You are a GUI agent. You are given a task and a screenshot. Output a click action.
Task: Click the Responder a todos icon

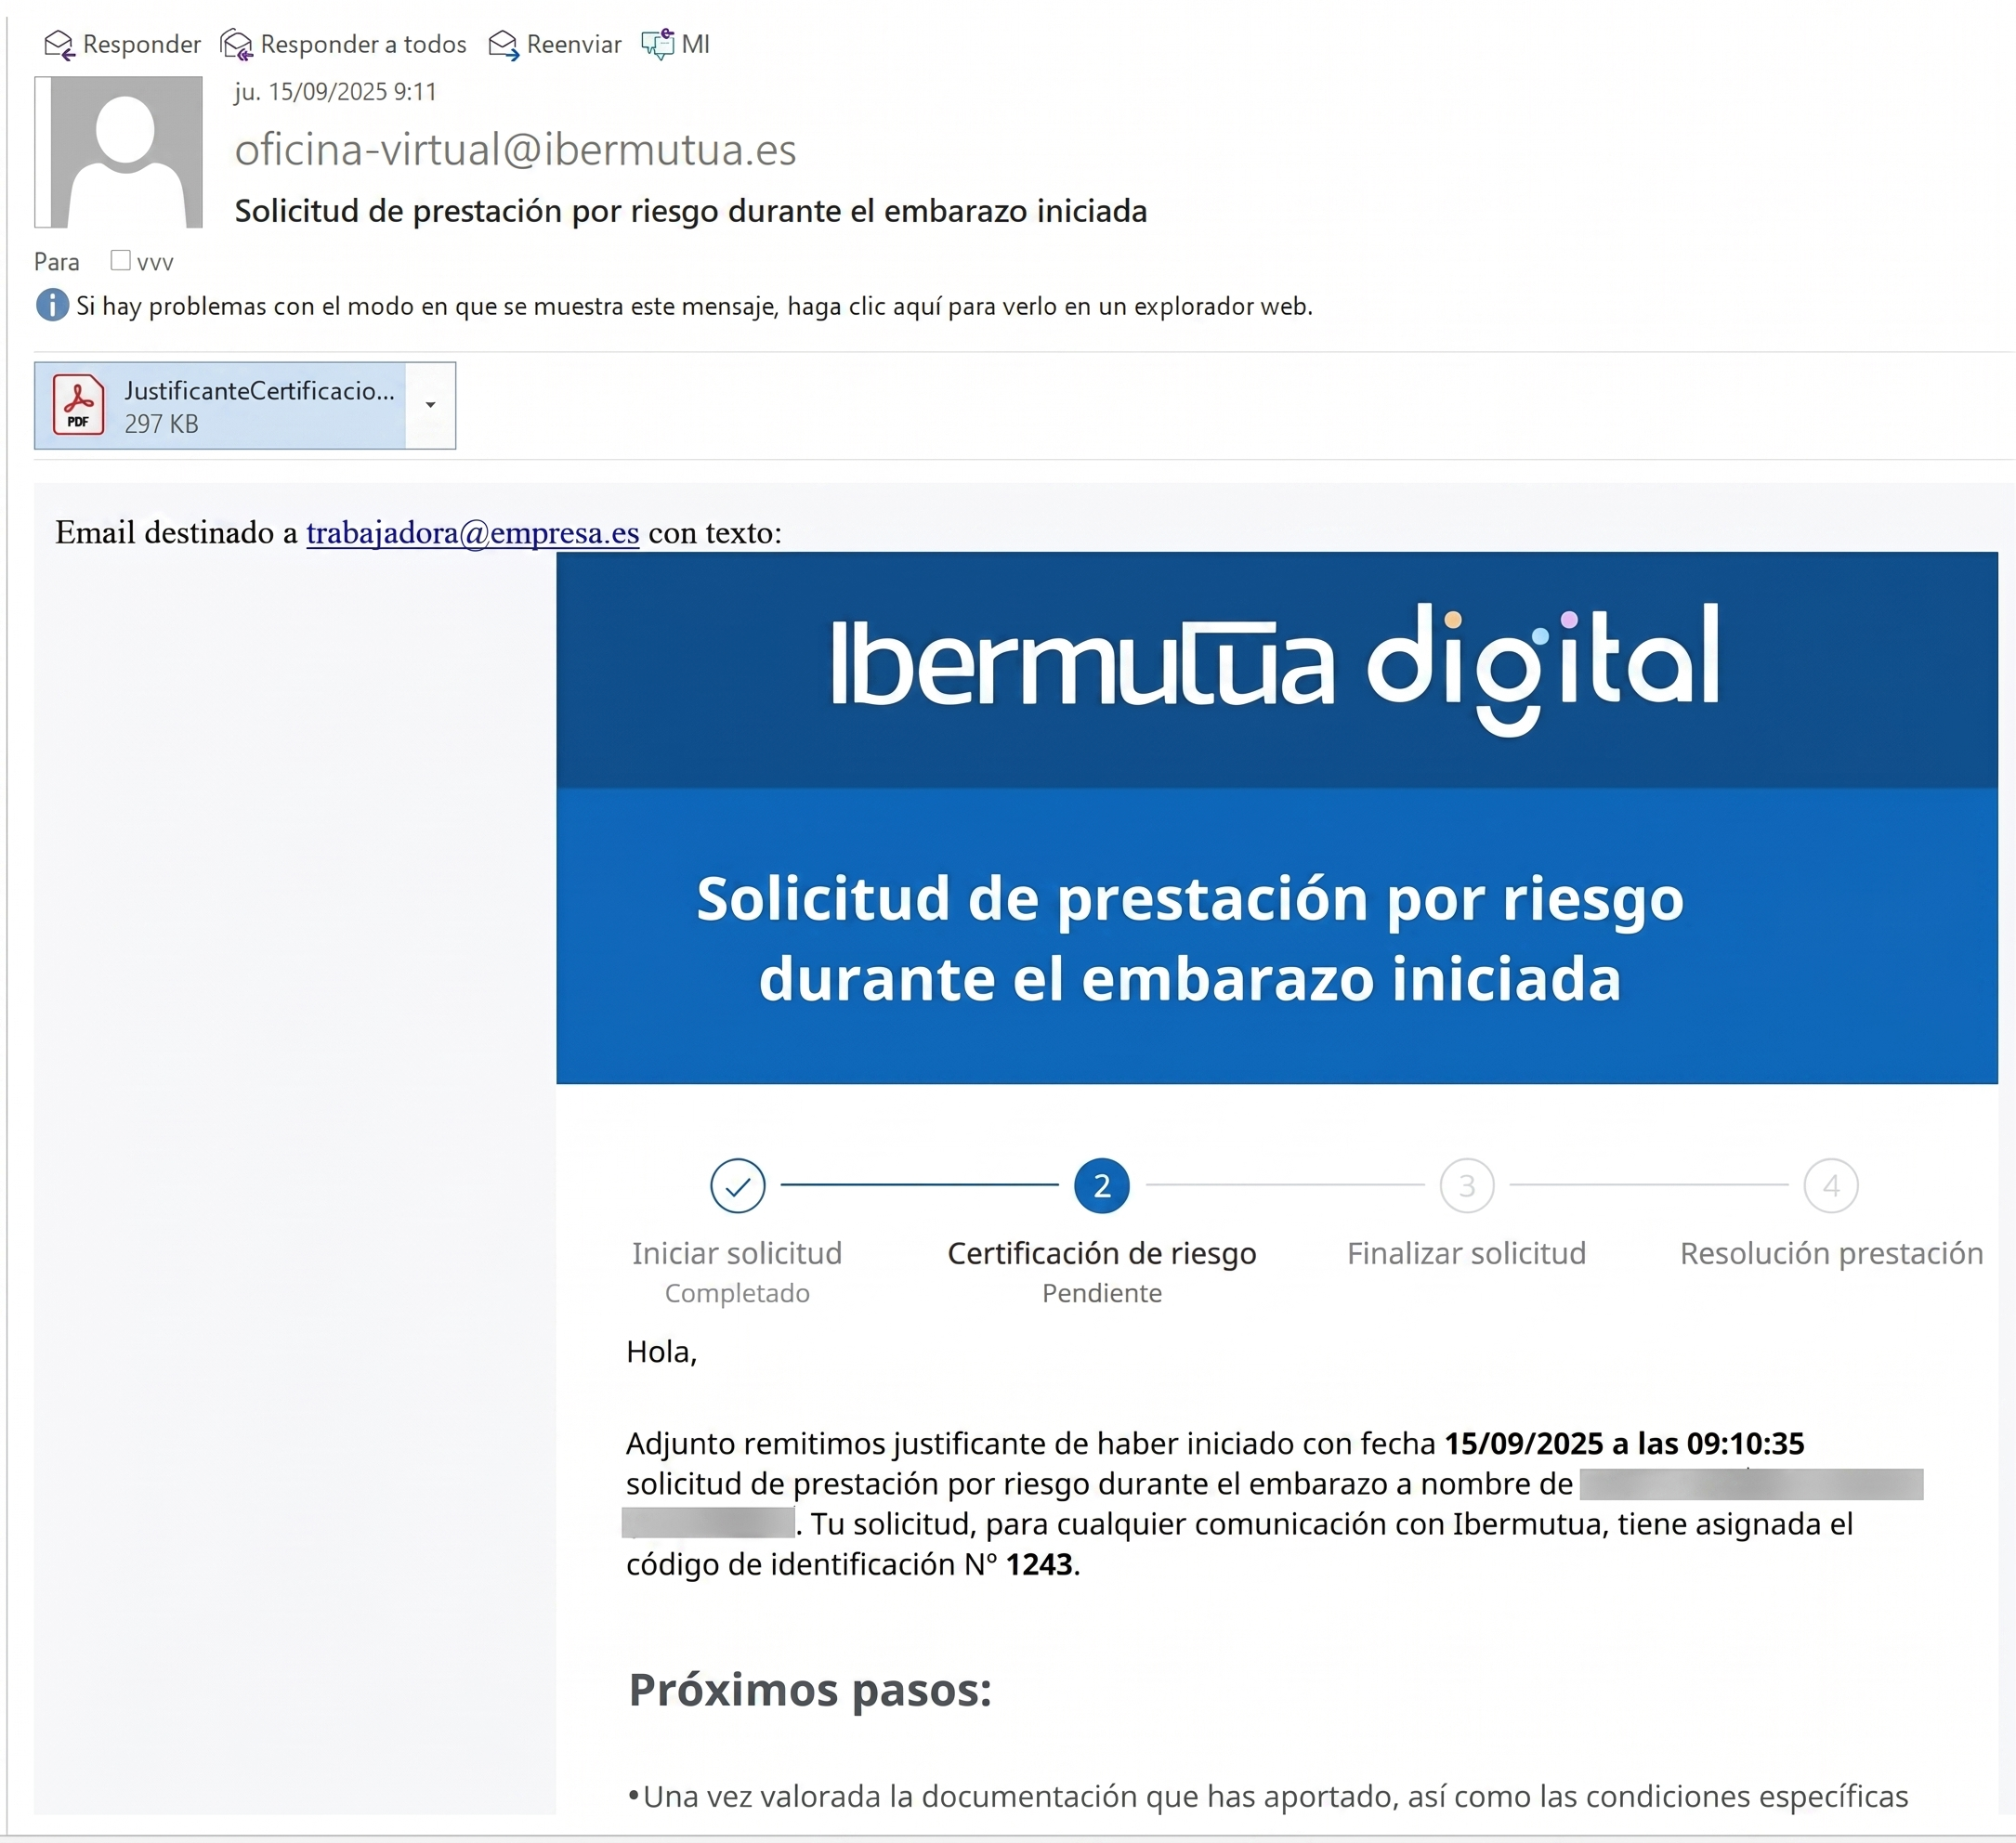pyautogui.click(x=236, y=44)
